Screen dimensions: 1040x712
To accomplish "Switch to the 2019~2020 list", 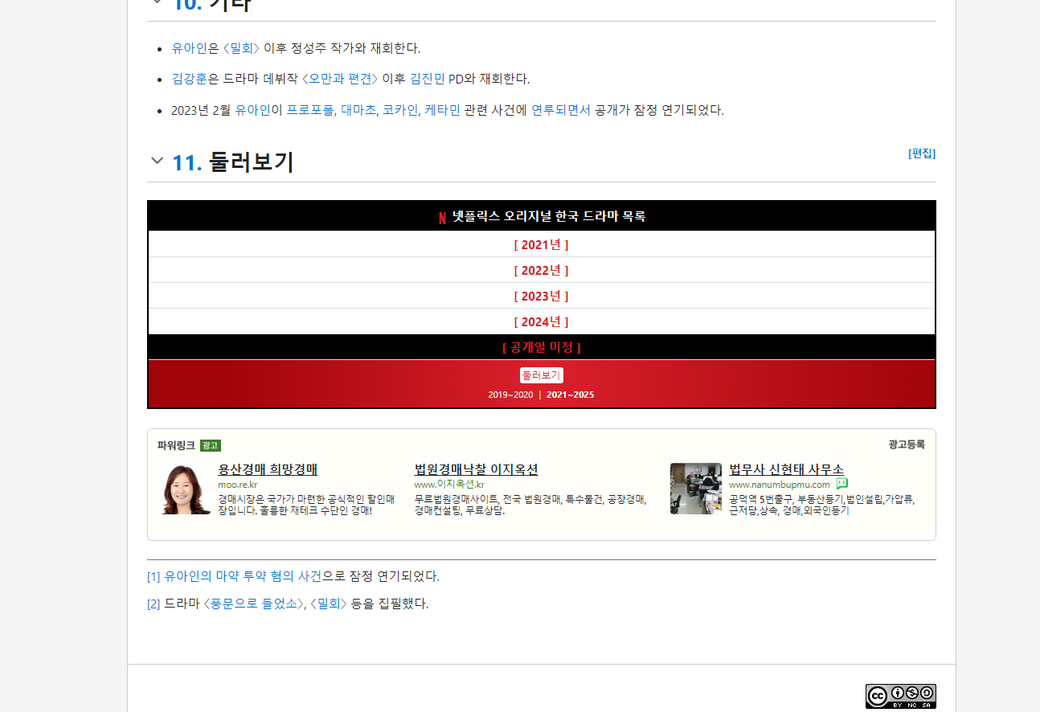I will tap(510, 395).
